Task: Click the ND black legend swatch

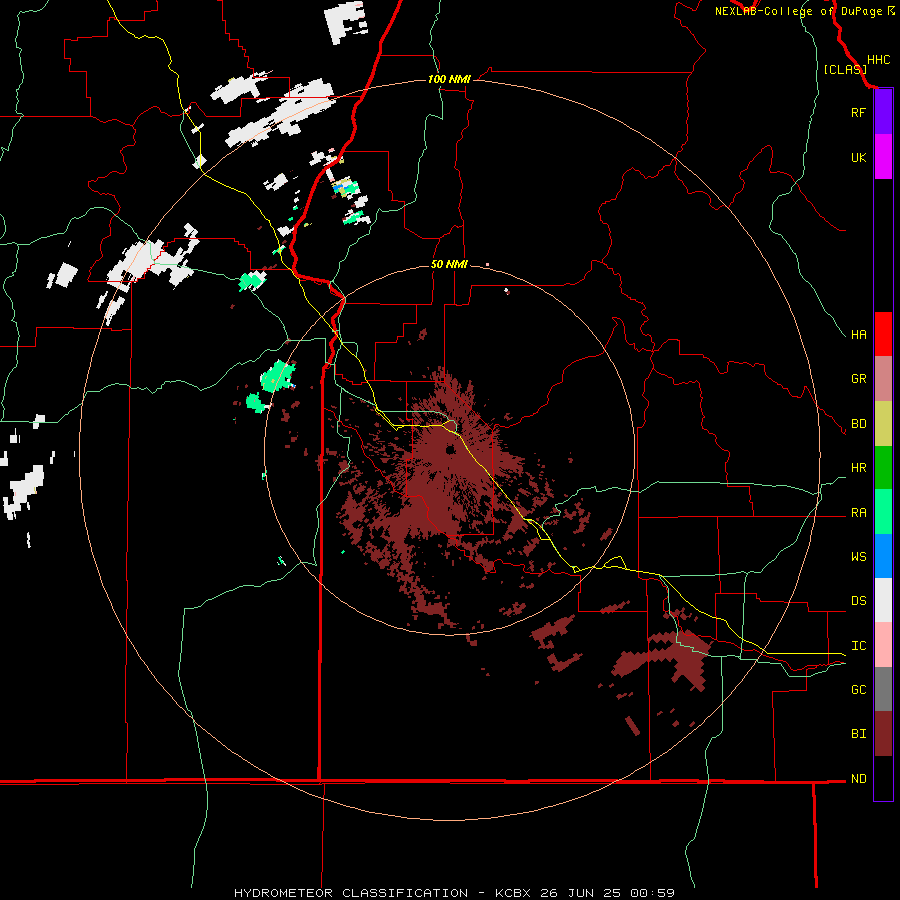Action: tap(883, 778)
